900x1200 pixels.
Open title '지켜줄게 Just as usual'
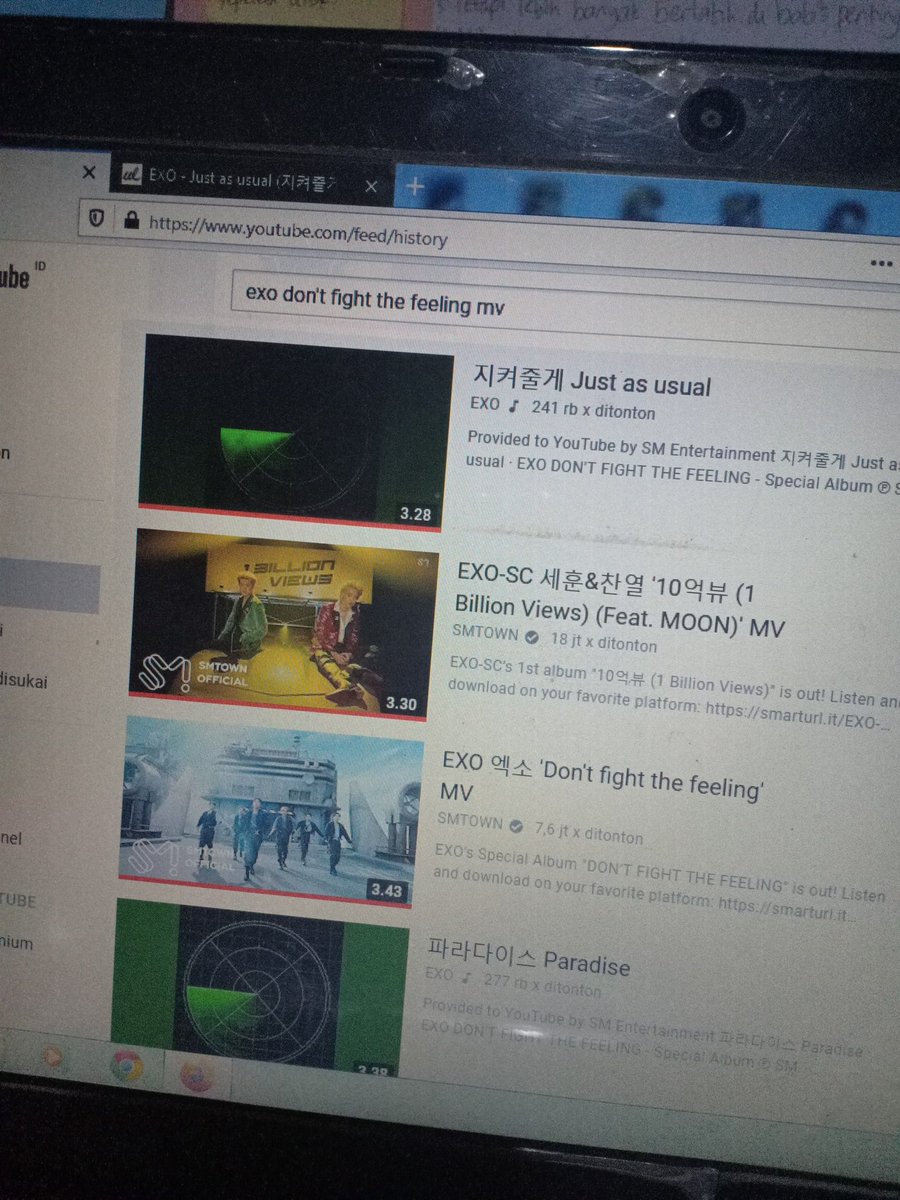(591, 381)
